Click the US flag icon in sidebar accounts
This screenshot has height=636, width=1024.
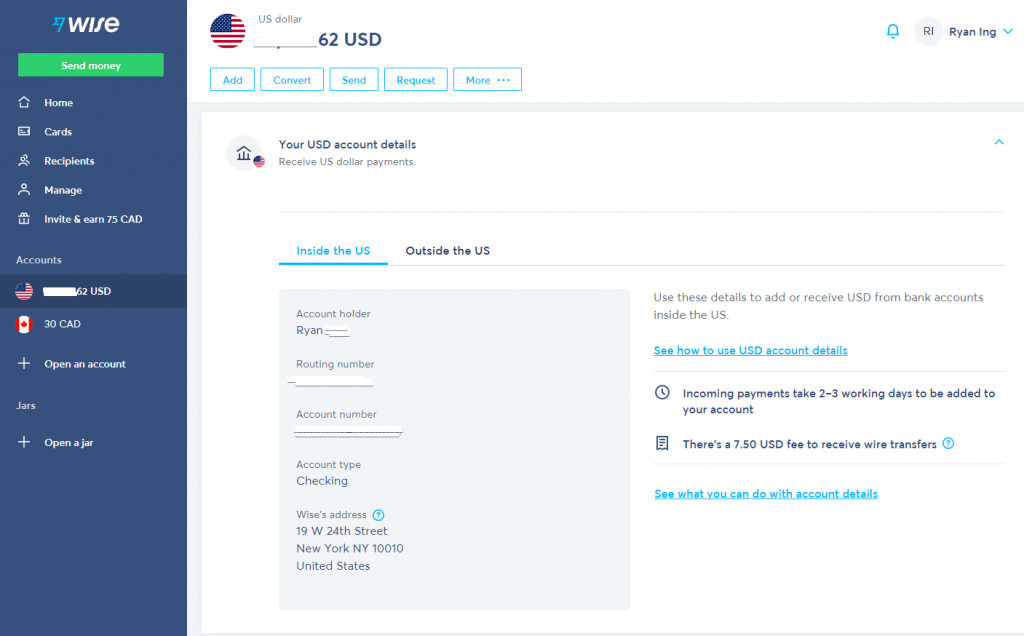[x=24, y=291]
